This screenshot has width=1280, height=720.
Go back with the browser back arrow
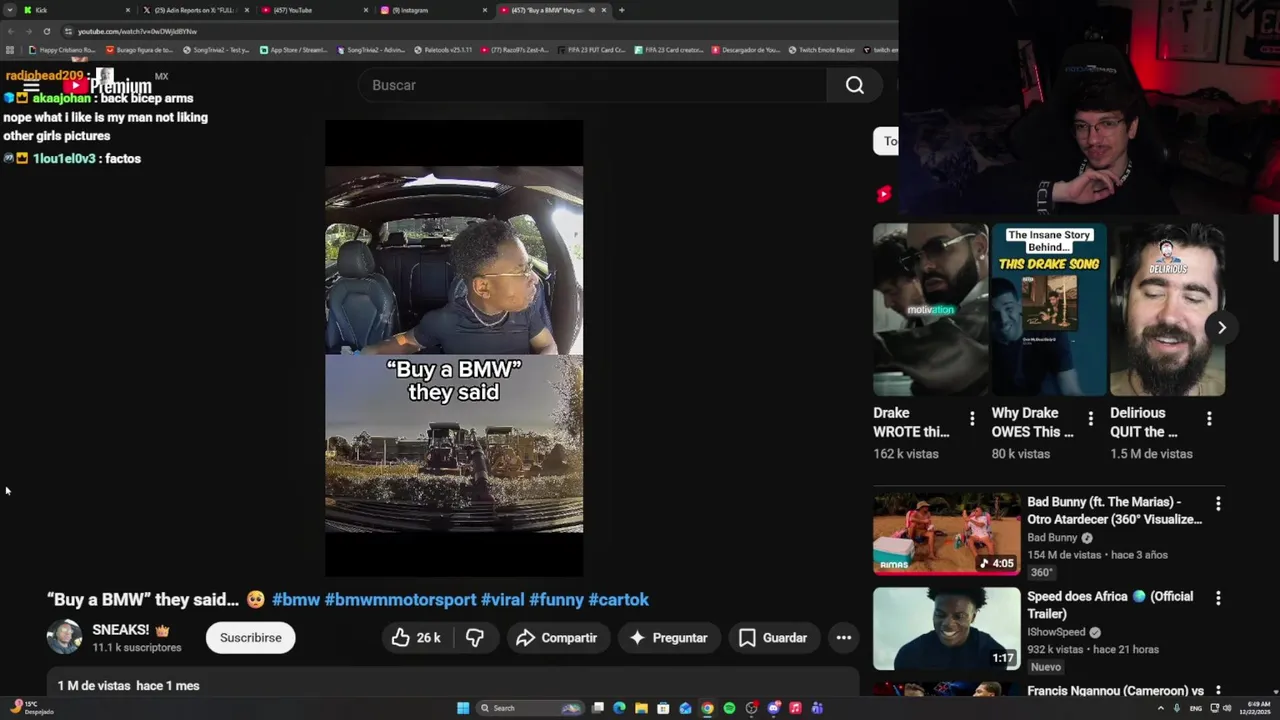coord(10,31)
